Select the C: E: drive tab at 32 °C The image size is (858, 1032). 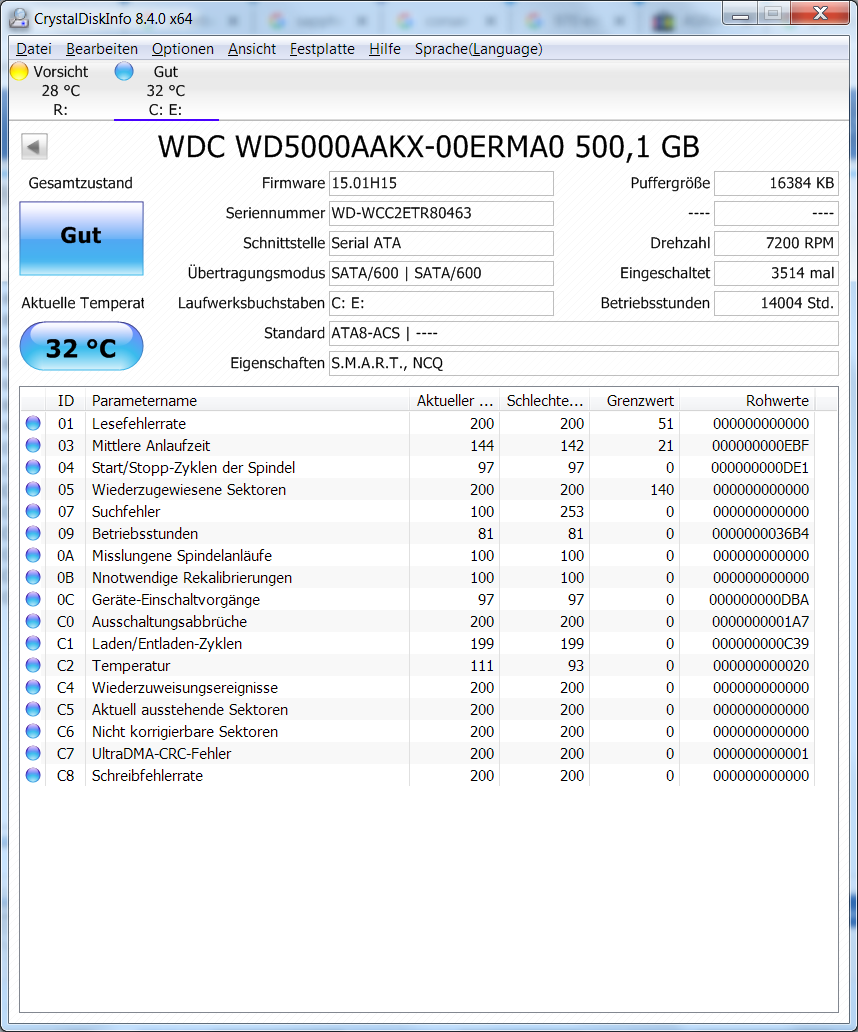pyautogui.click(x=166, y=90)
